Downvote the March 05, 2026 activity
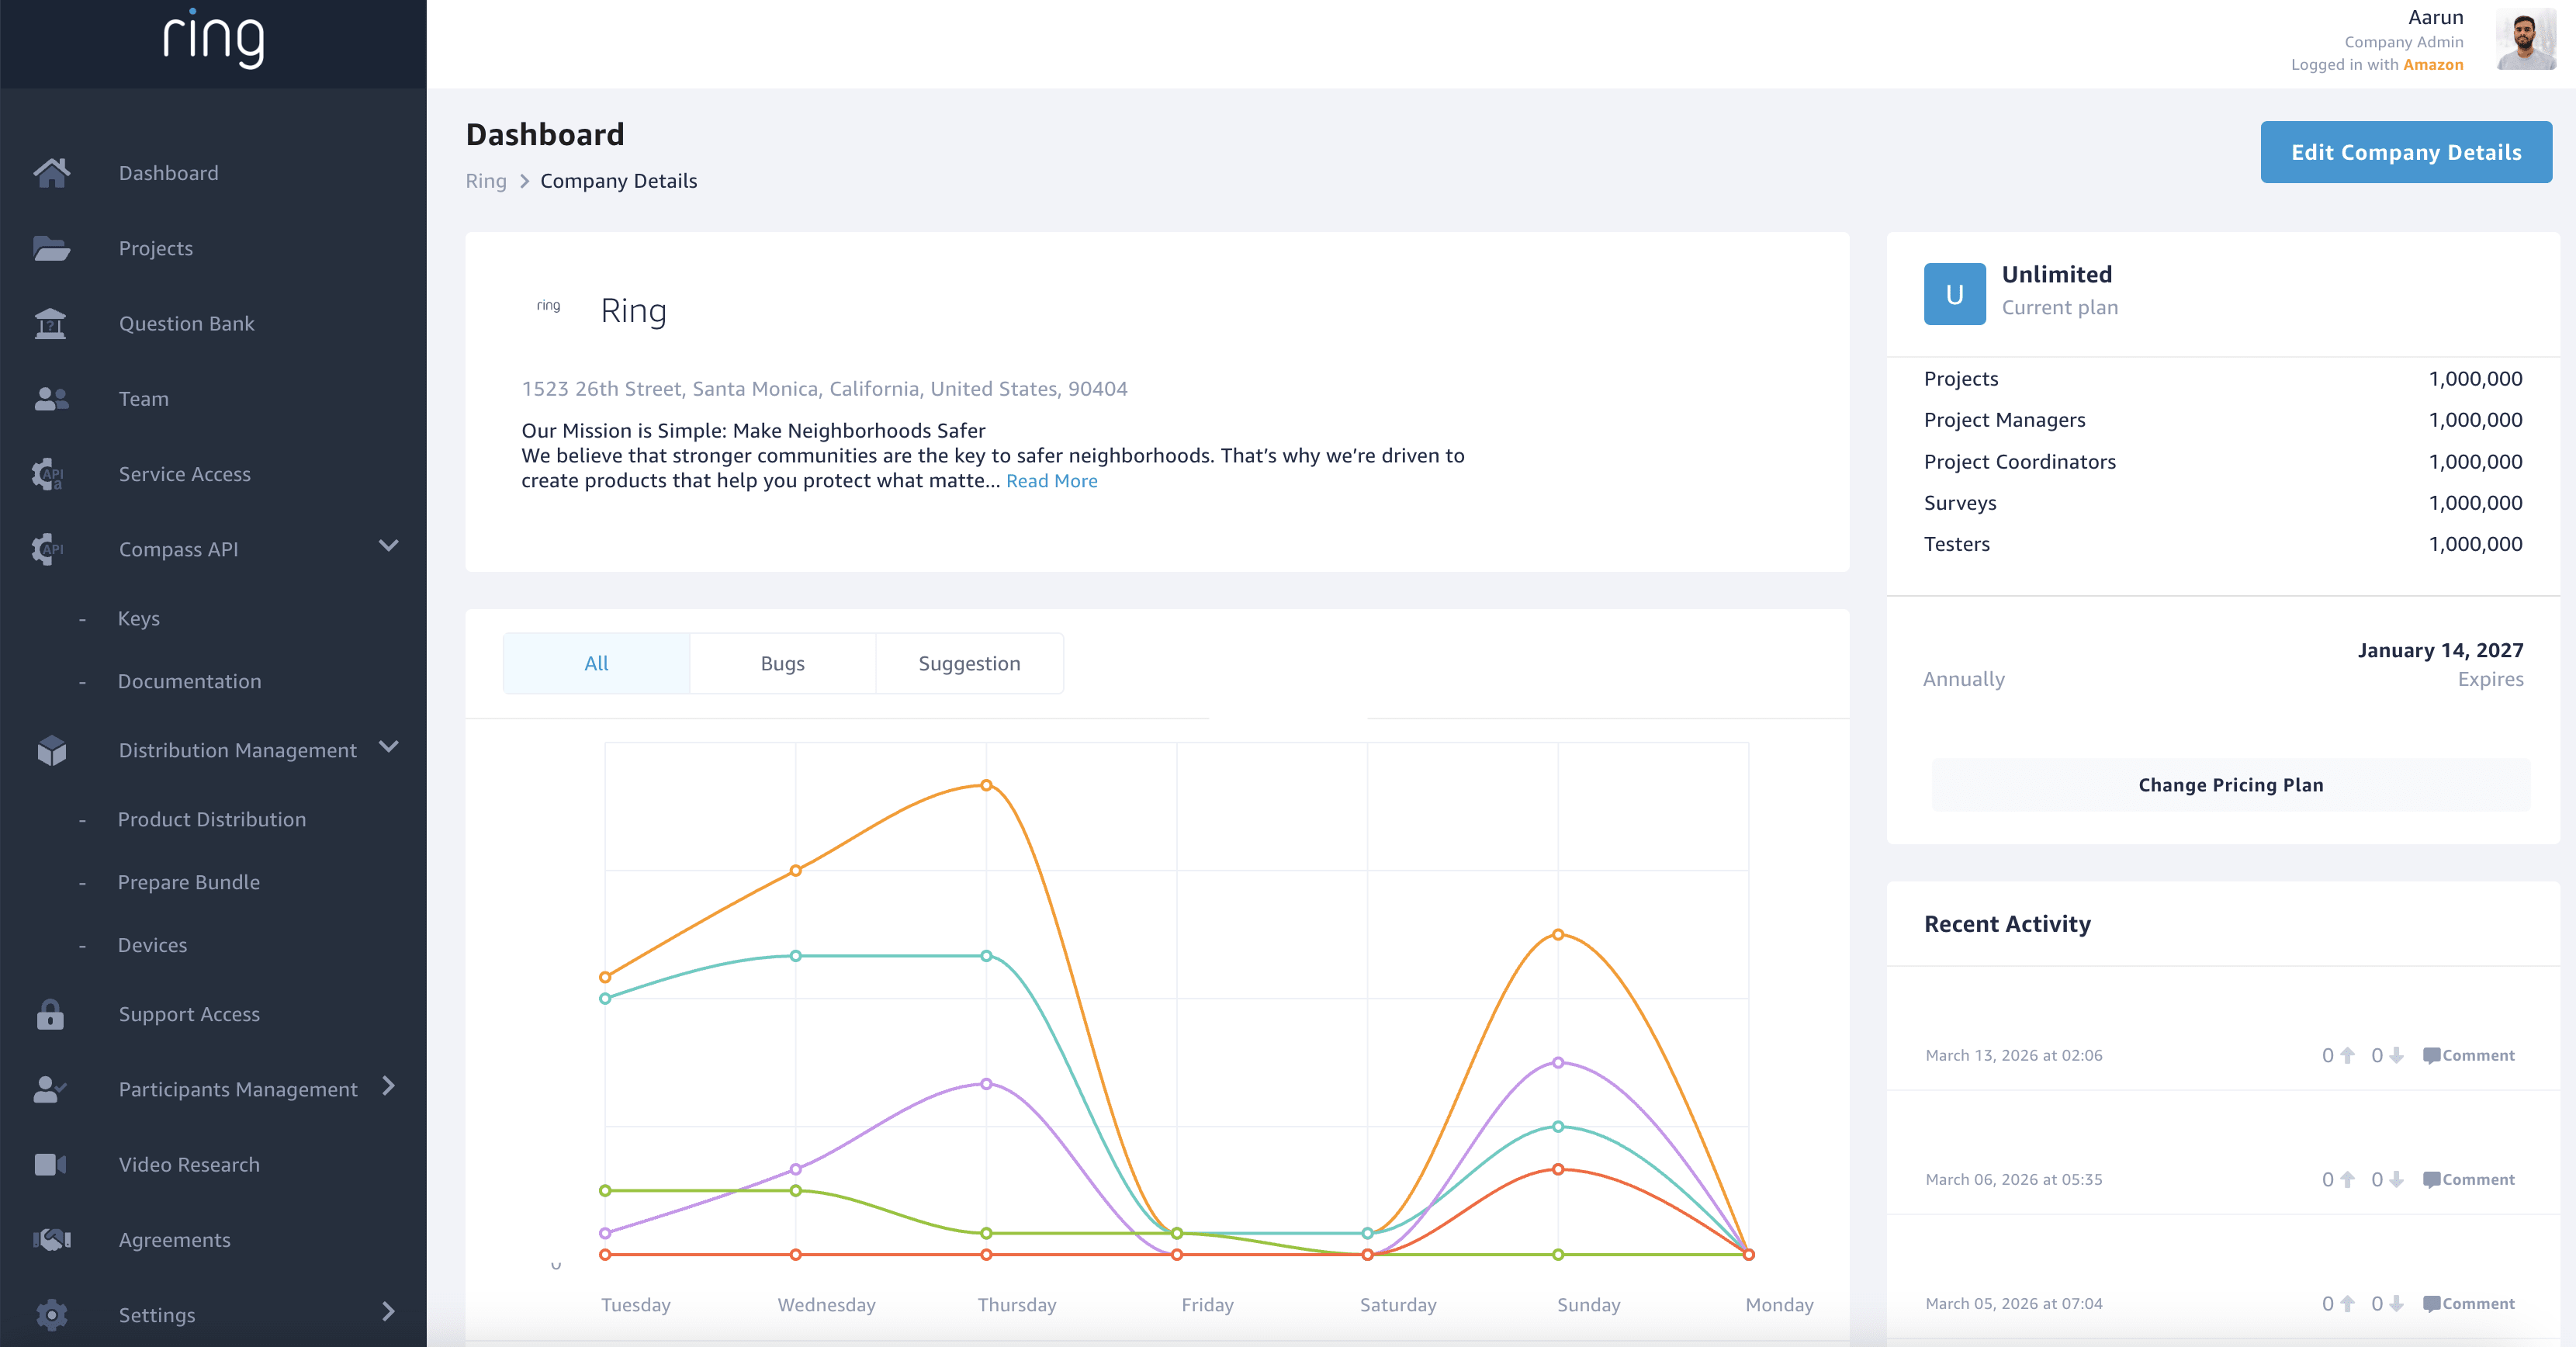 (x=2396, y=1303)
